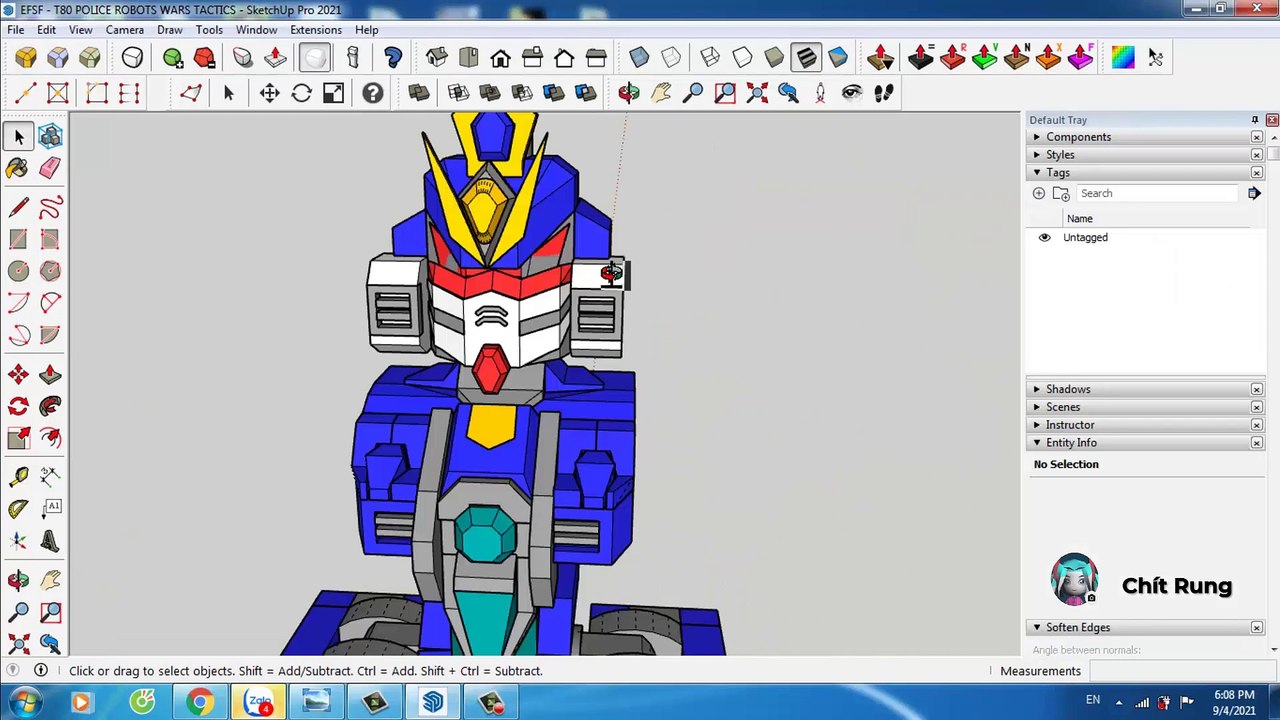Viewport: 1280px width, 720px height.
Task: Click the Zoom Window tool in top toolbar
Action: pos(725,93)
